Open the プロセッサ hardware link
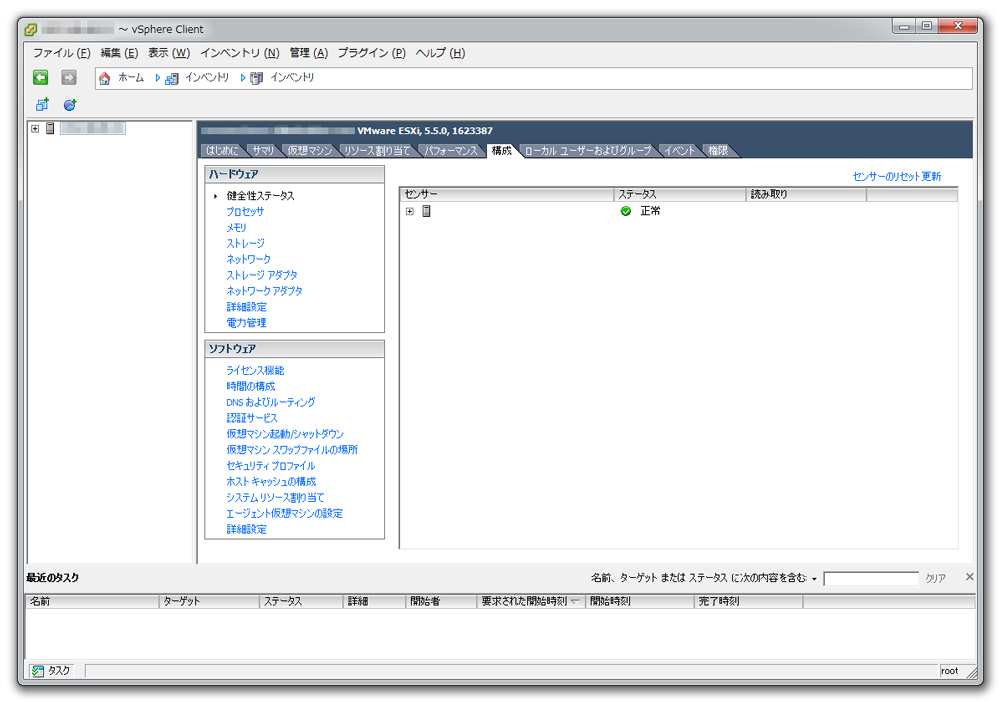 (x=245, y=212)
